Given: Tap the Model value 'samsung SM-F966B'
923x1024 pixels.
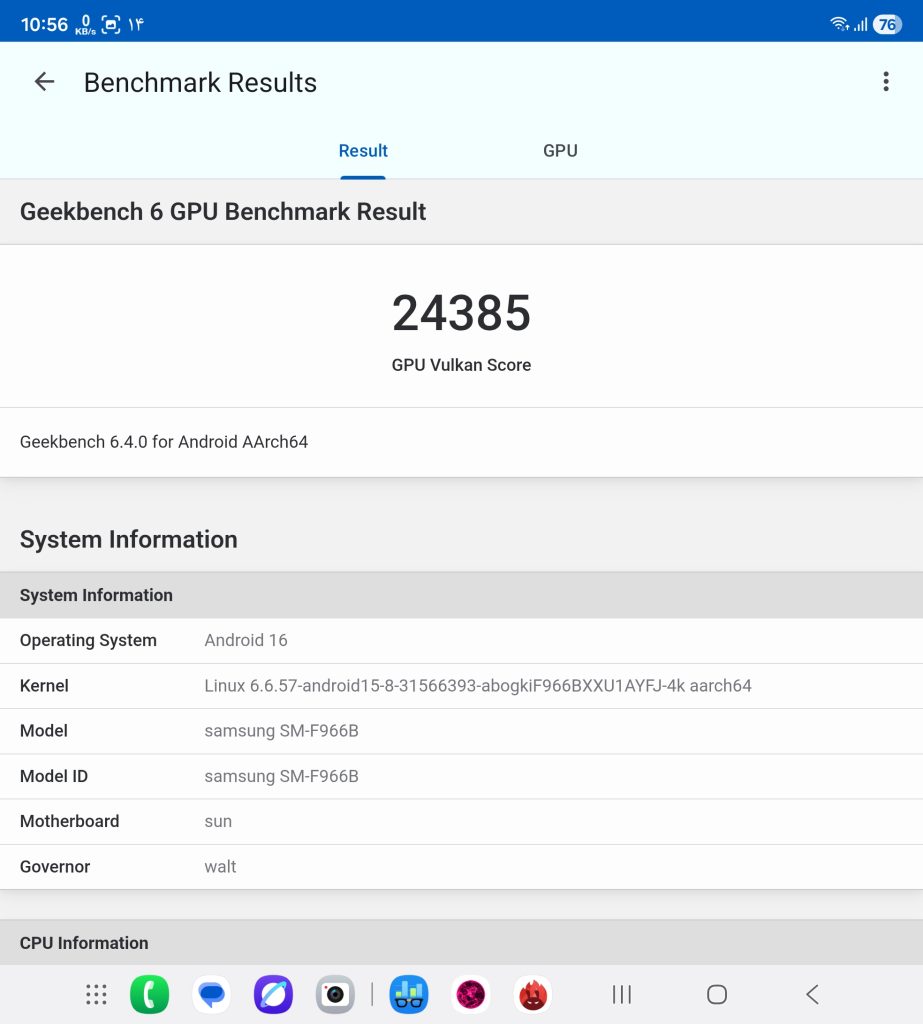Looking at the screenshot, I should (x=281, y=731).
